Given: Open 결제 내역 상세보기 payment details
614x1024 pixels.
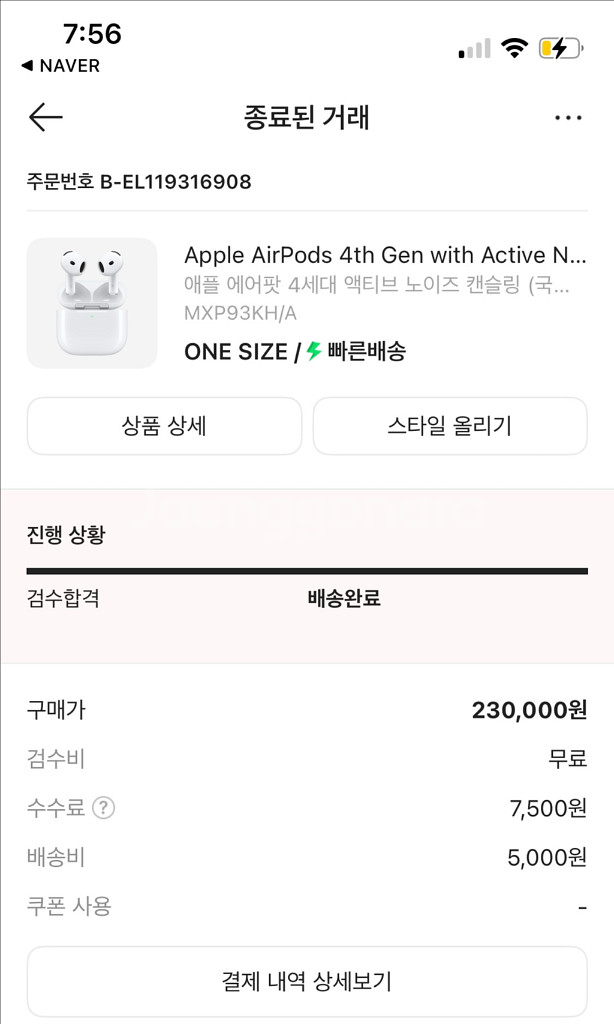Looking at the screenshot, I should pyautogui.click(x=307, y=981).
